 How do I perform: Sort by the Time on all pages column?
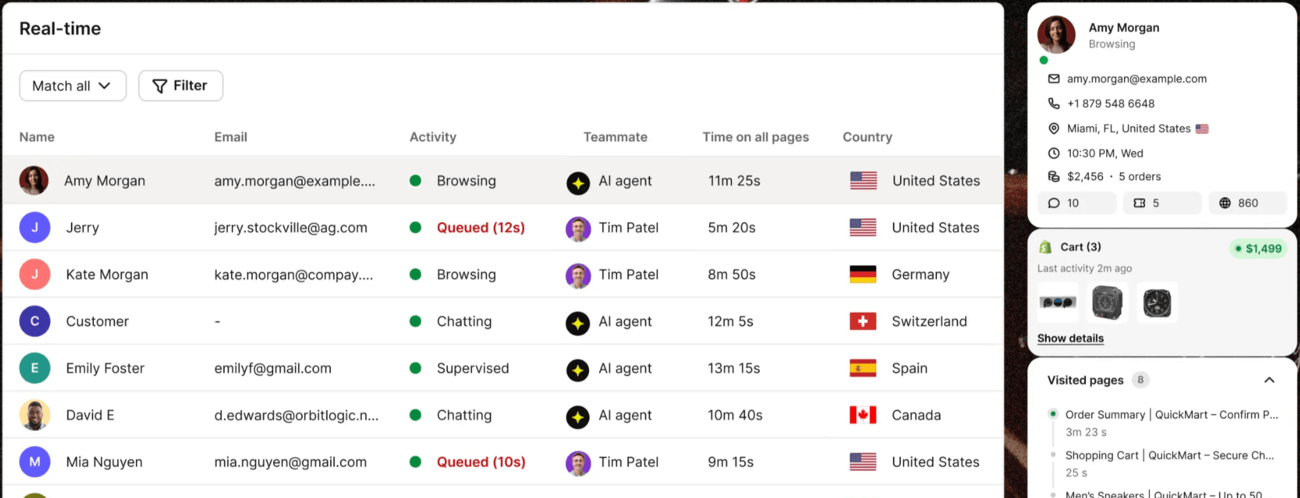click(755, 137)
